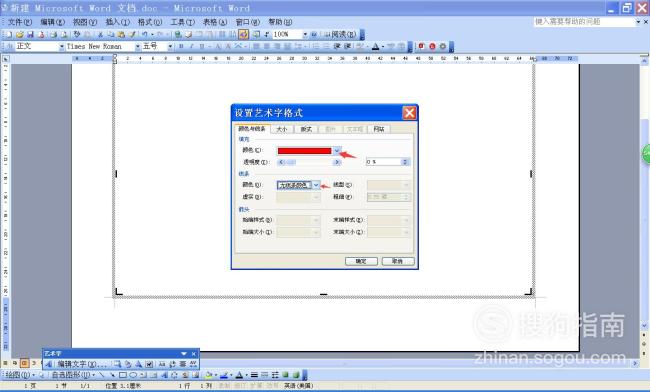Click the transparency slider track
The height and width of the screenshot is (392, 650).
(x=309, y=162)
